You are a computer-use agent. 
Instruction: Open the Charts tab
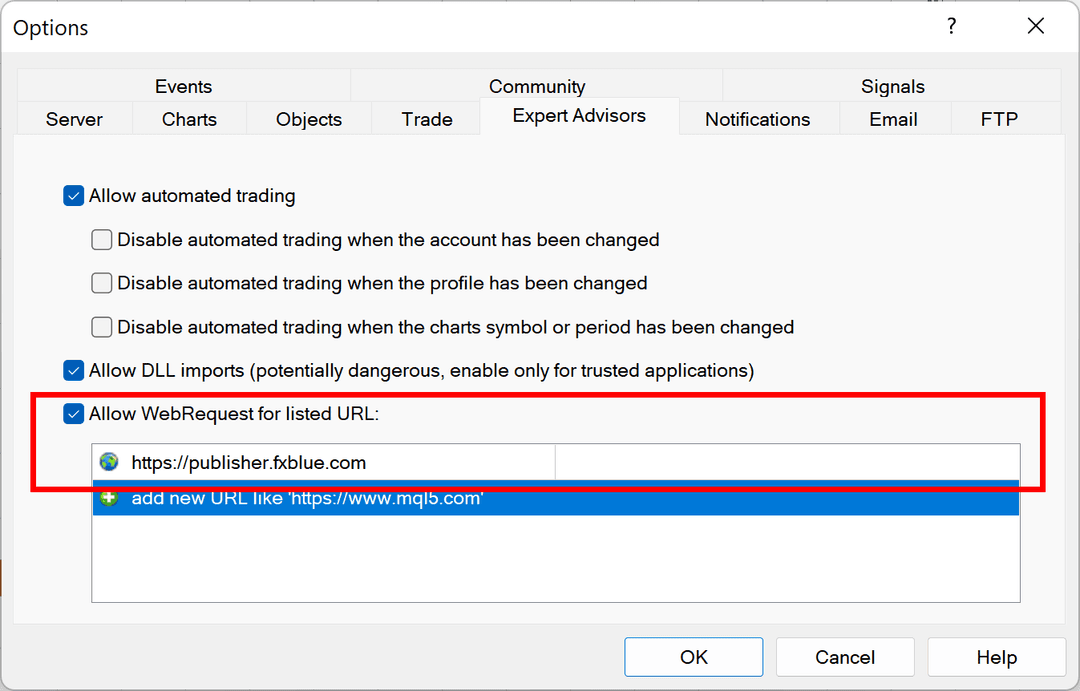[188, 118]
